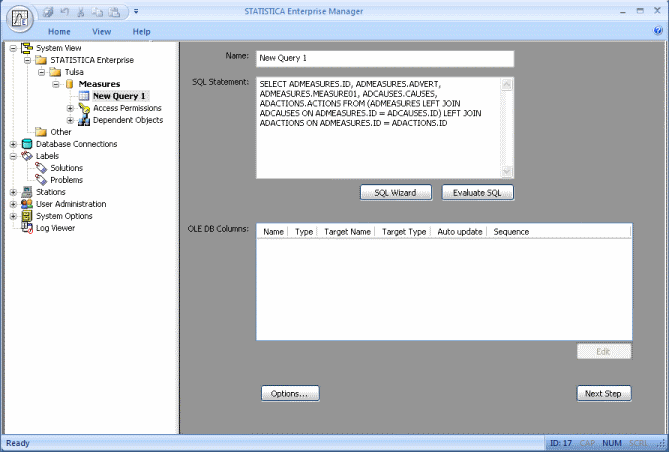Click the Paste clipboard icon
The height and width of the screenshot is (452, 669).
coord(114,12)
